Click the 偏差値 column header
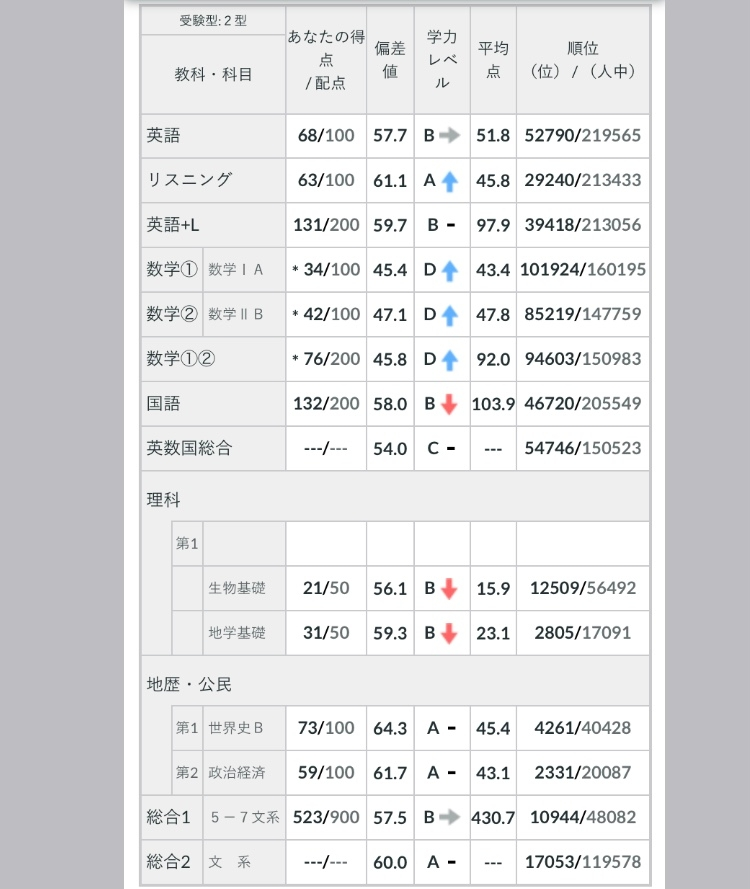 (390, 60)
